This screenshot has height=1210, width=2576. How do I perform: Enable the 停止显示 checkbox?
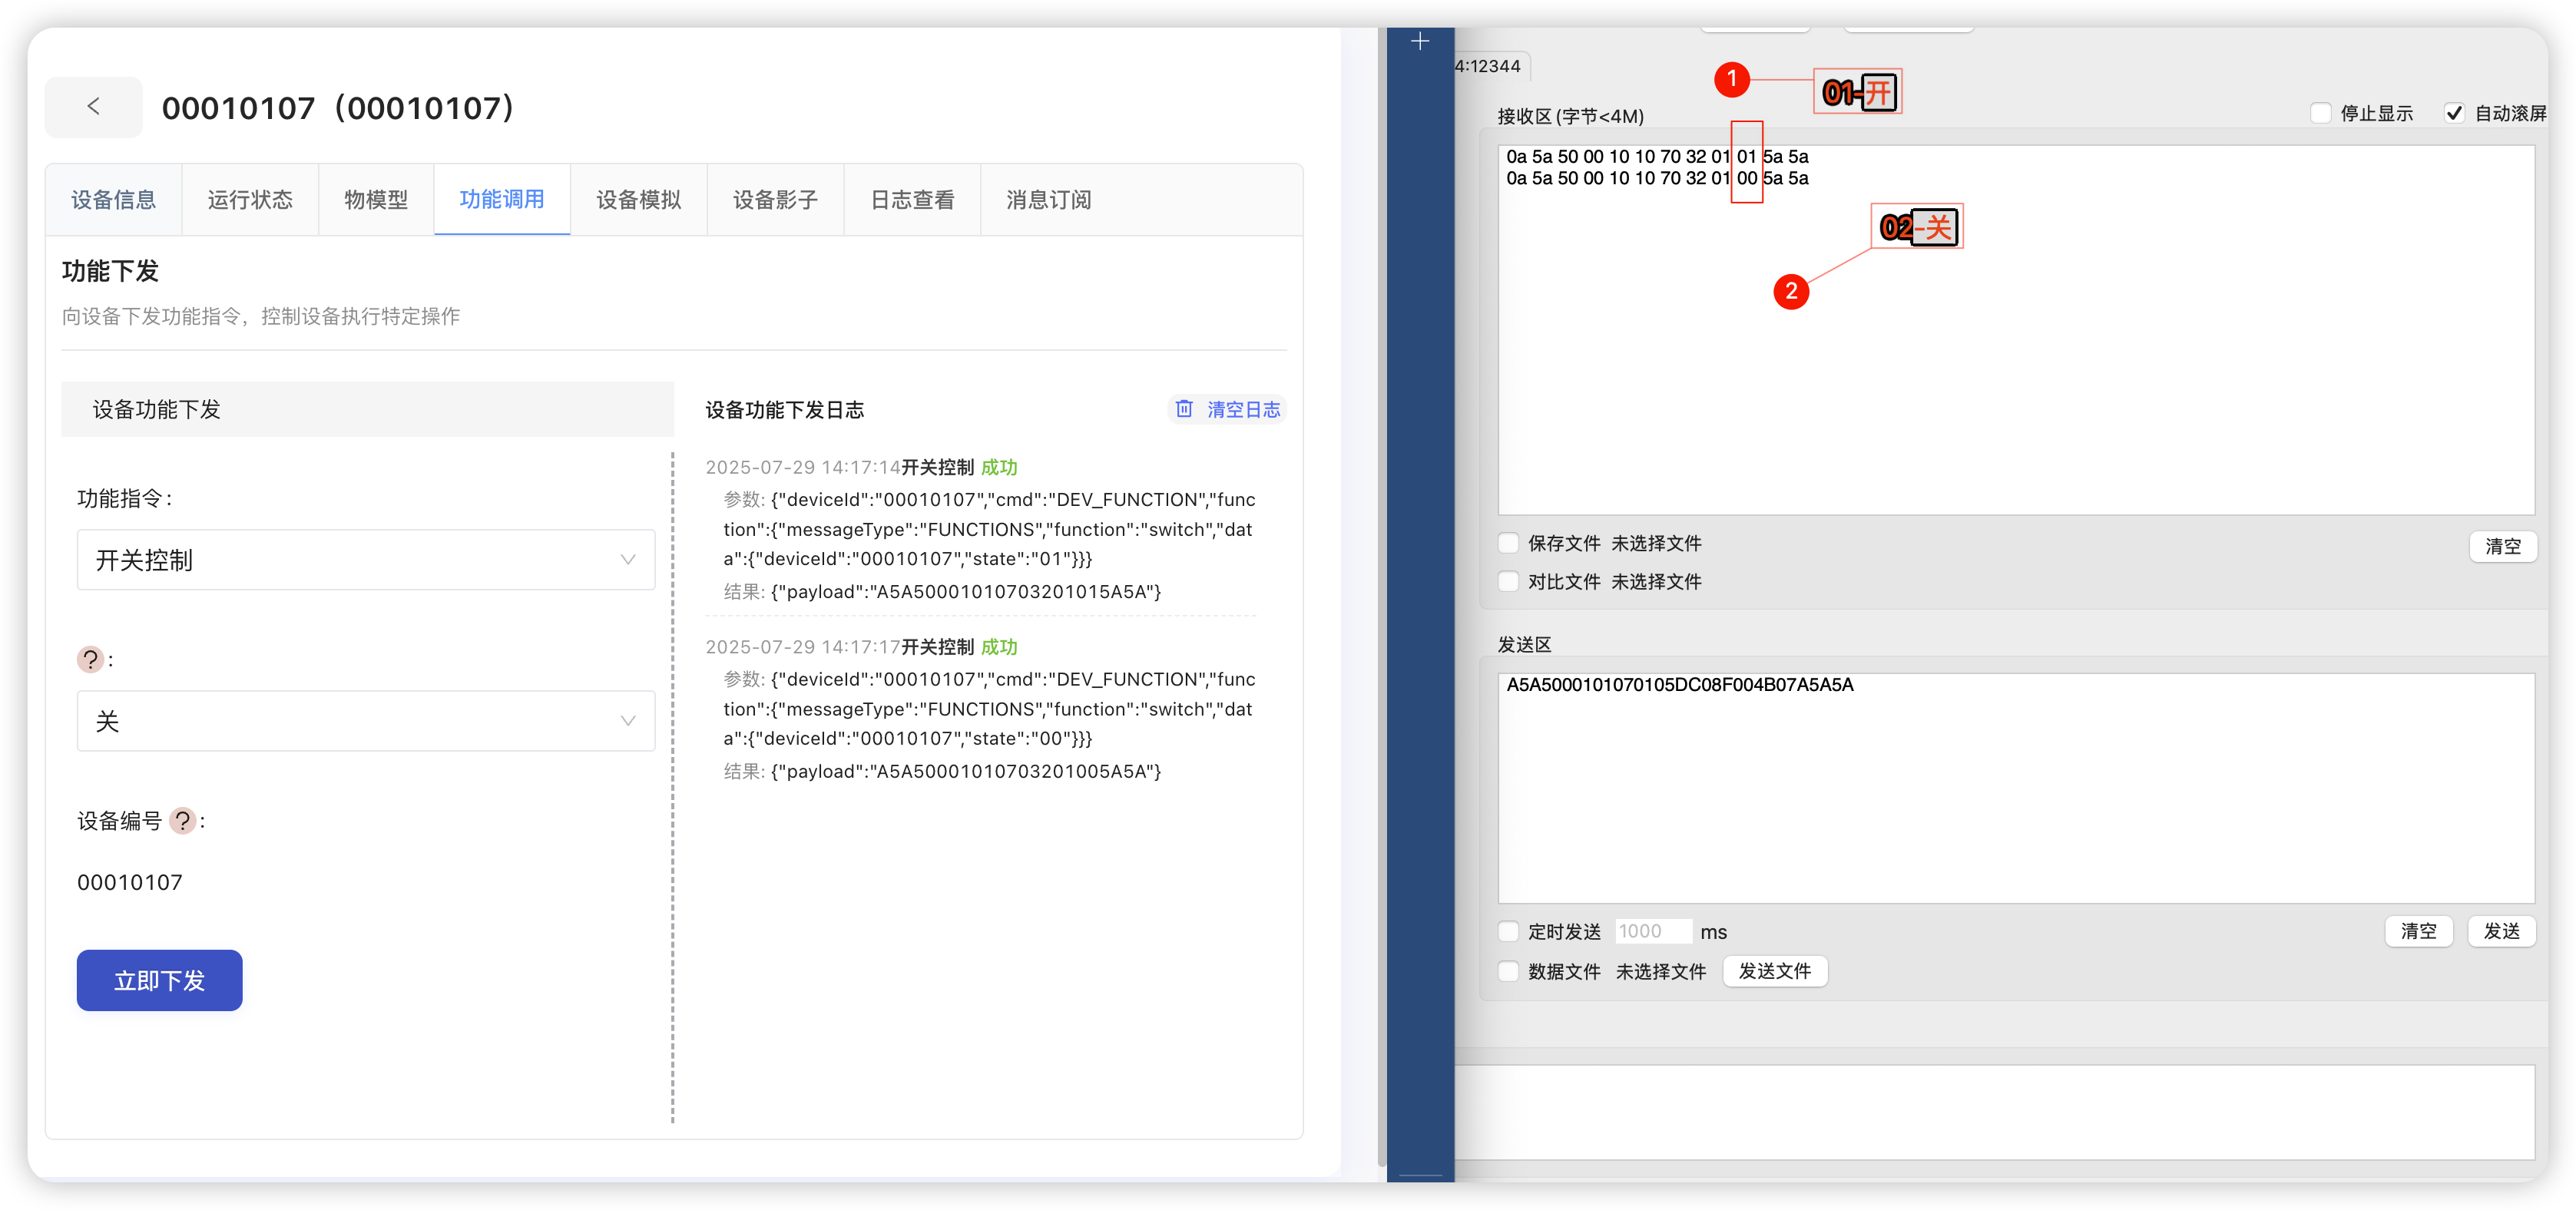2321,113
